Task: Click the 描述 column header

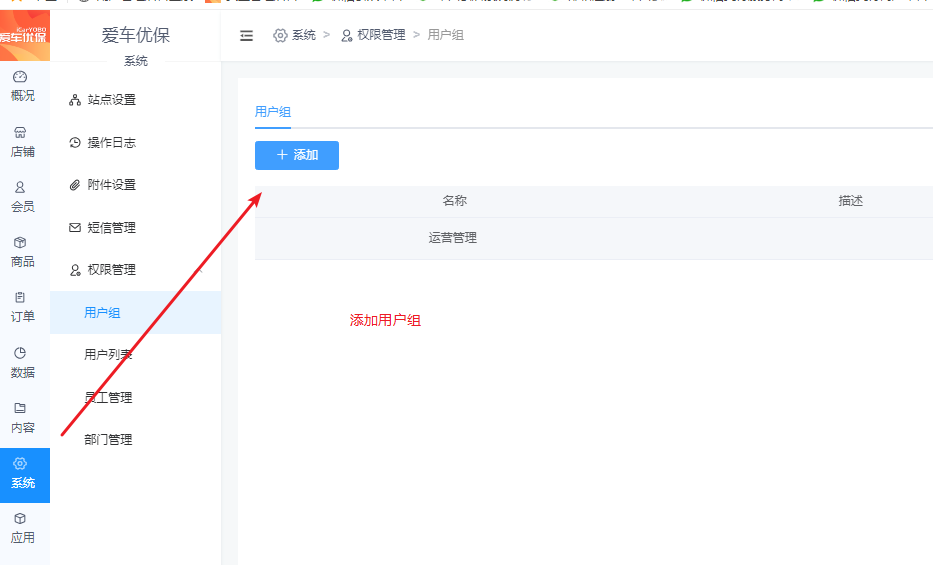Action: coord(850,201)
